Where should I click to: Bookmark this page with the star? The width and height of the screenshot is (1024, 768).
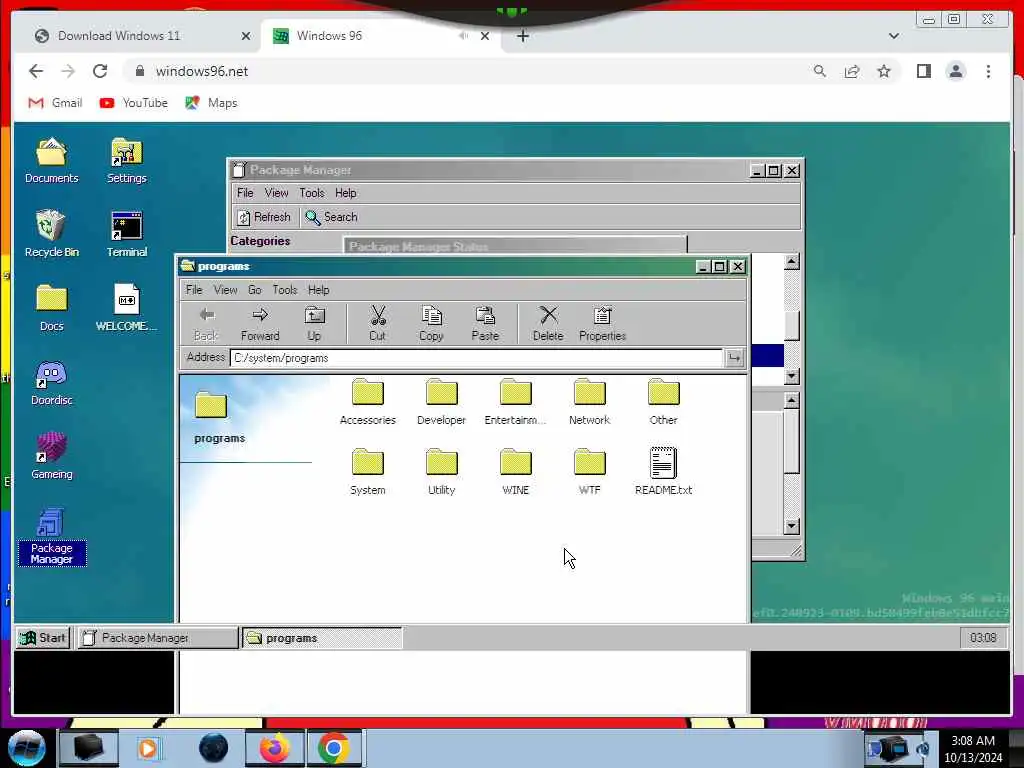pos(884,71)
